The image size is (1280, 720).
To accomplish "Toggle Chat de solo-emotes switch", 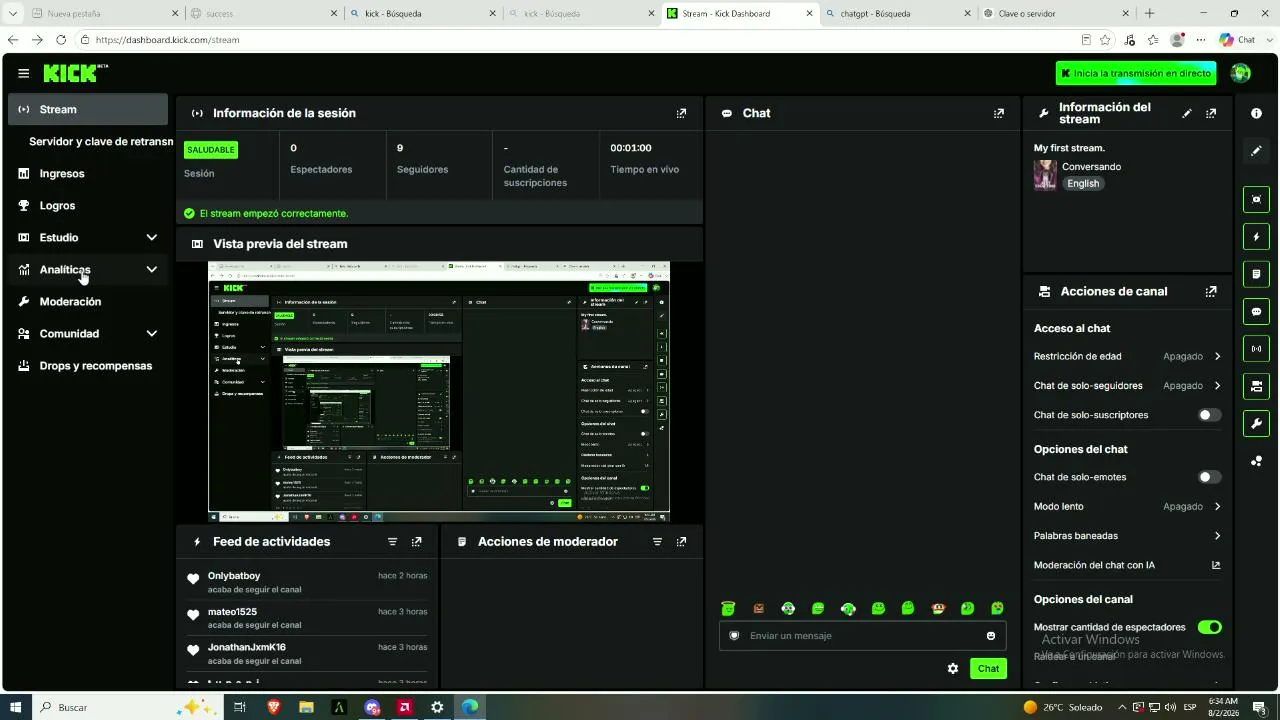I will pos(1209,477).
